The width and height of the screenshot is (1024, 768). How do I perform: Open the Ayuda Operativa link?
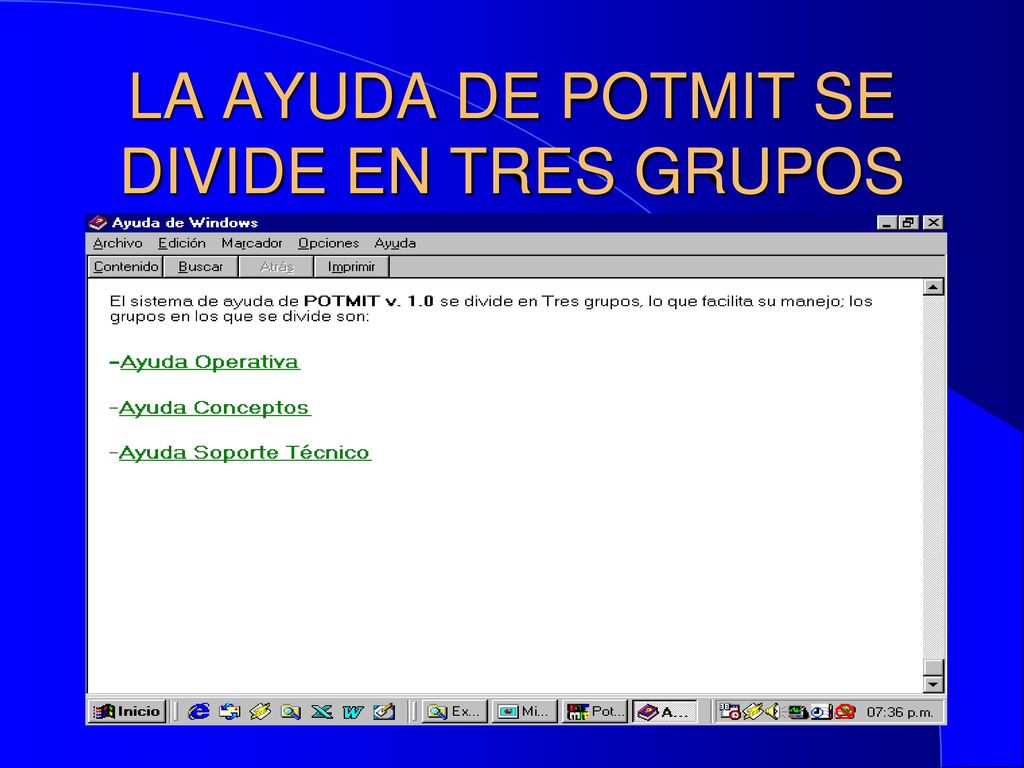pos(210,362)
